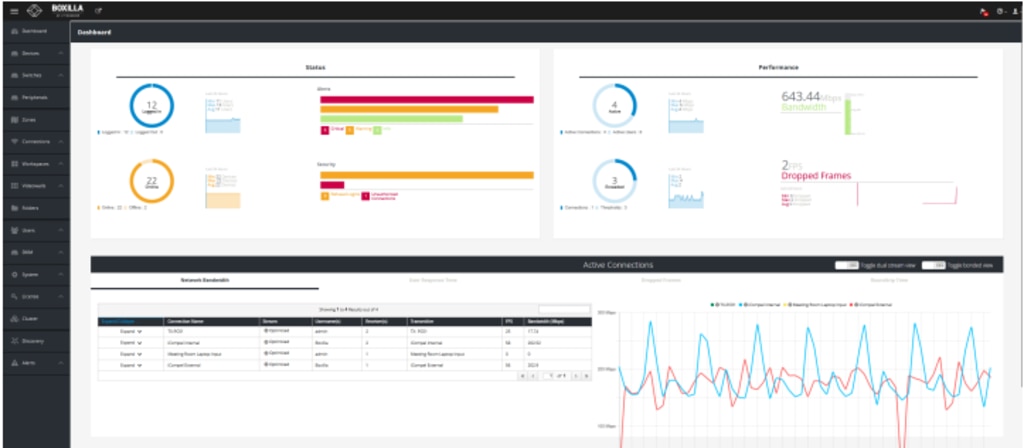
Task: Select the Peripherals sidebar icon
Action: pos(14,97)
